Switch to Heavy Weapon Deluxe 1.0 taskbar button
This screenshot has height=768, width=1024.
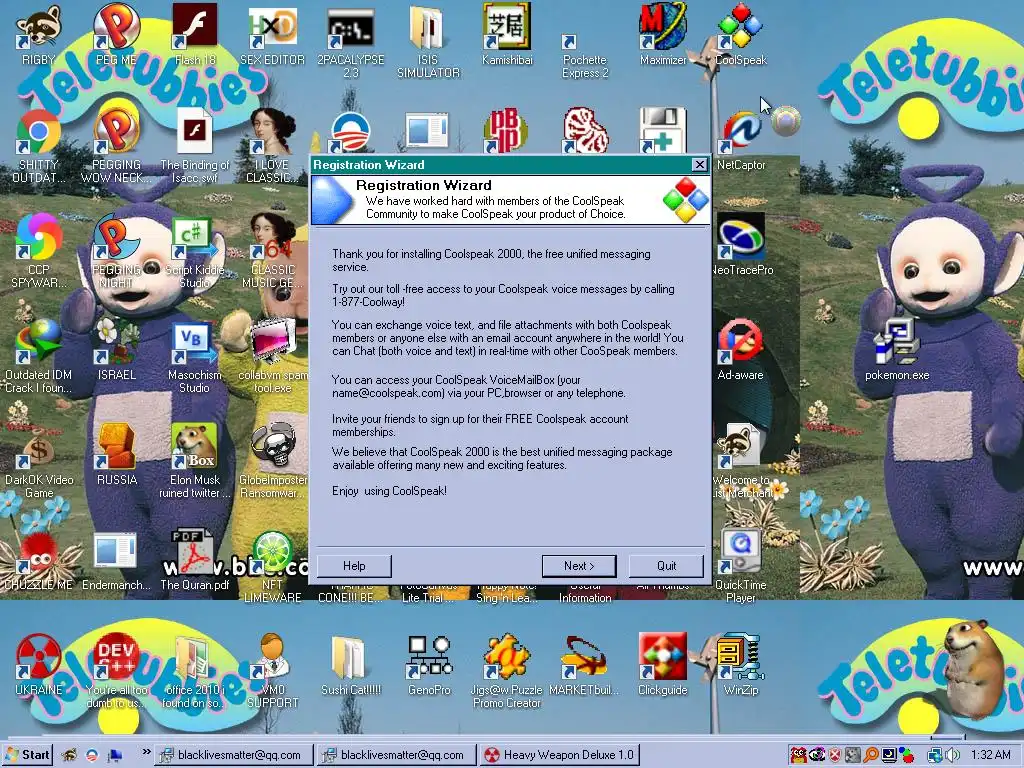click(x=560, y=755)
